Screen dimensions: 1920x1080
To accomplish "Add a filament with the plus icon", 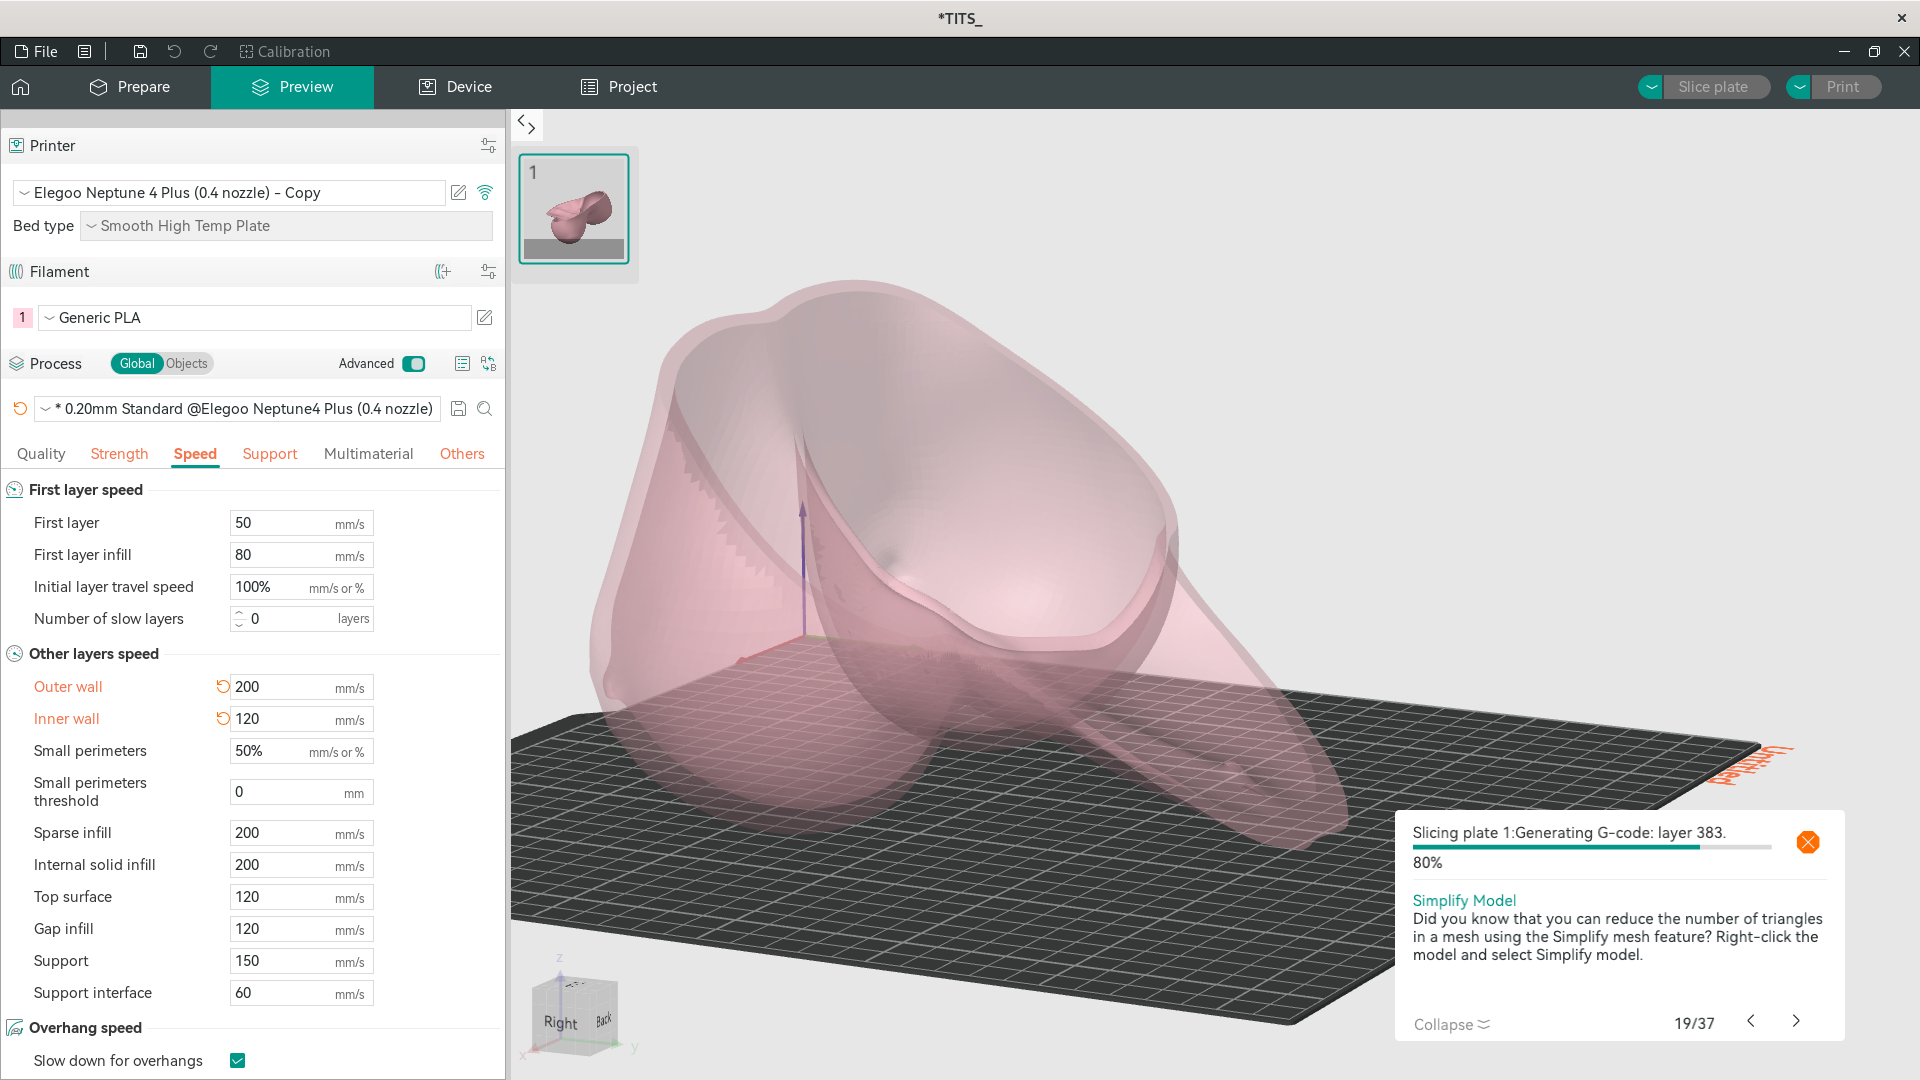I will (443, 272).
